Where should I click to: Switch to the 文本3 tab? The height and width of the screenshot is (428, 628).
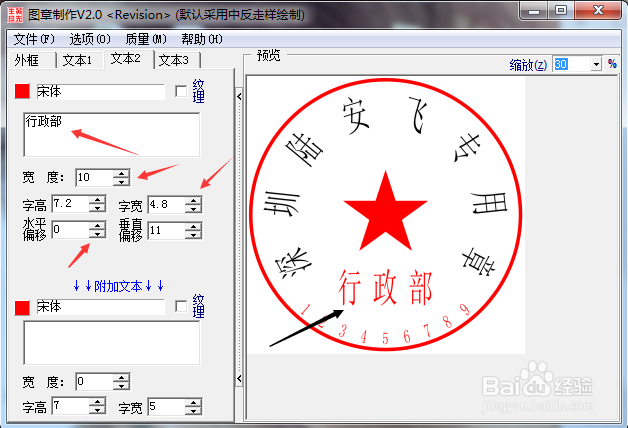[176, 60]
